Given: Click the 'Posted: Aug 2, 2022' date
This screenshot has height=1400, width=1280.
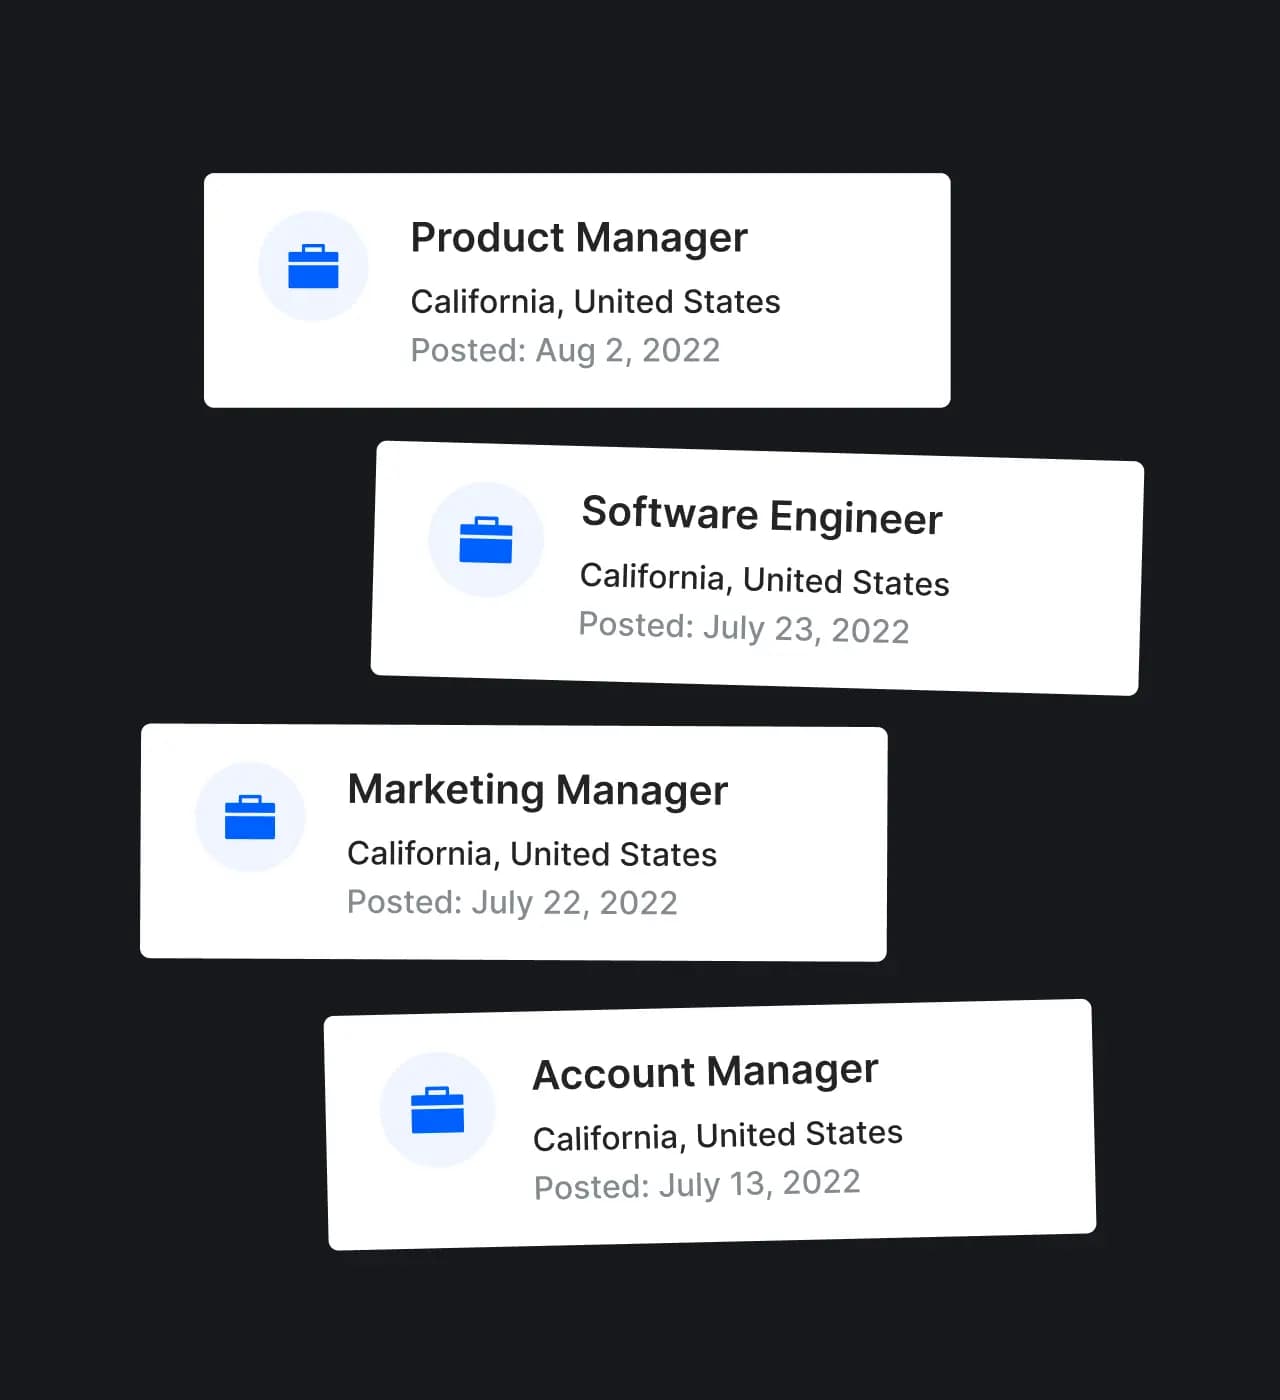Looking at the screenshot, I should (x=565, y=350).
